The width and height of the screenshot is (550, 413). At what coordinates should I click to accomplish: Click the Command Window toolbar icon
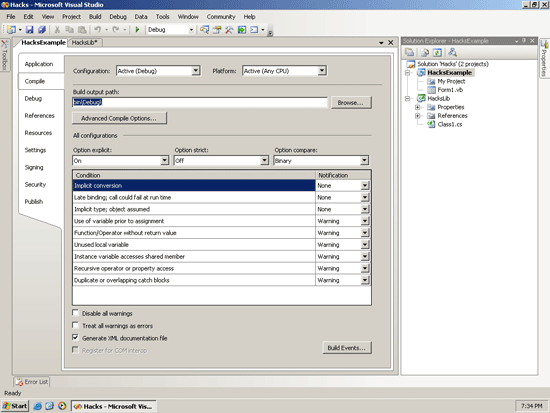(254, 30)
